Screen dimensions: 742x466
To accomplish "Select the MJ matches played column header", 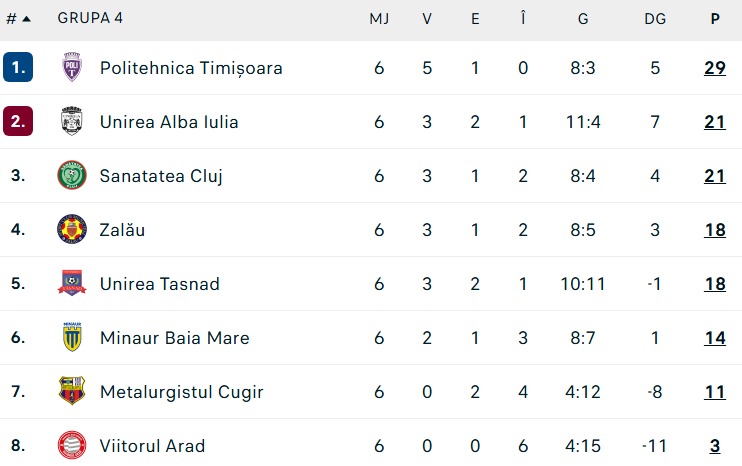I will point(379,19).
